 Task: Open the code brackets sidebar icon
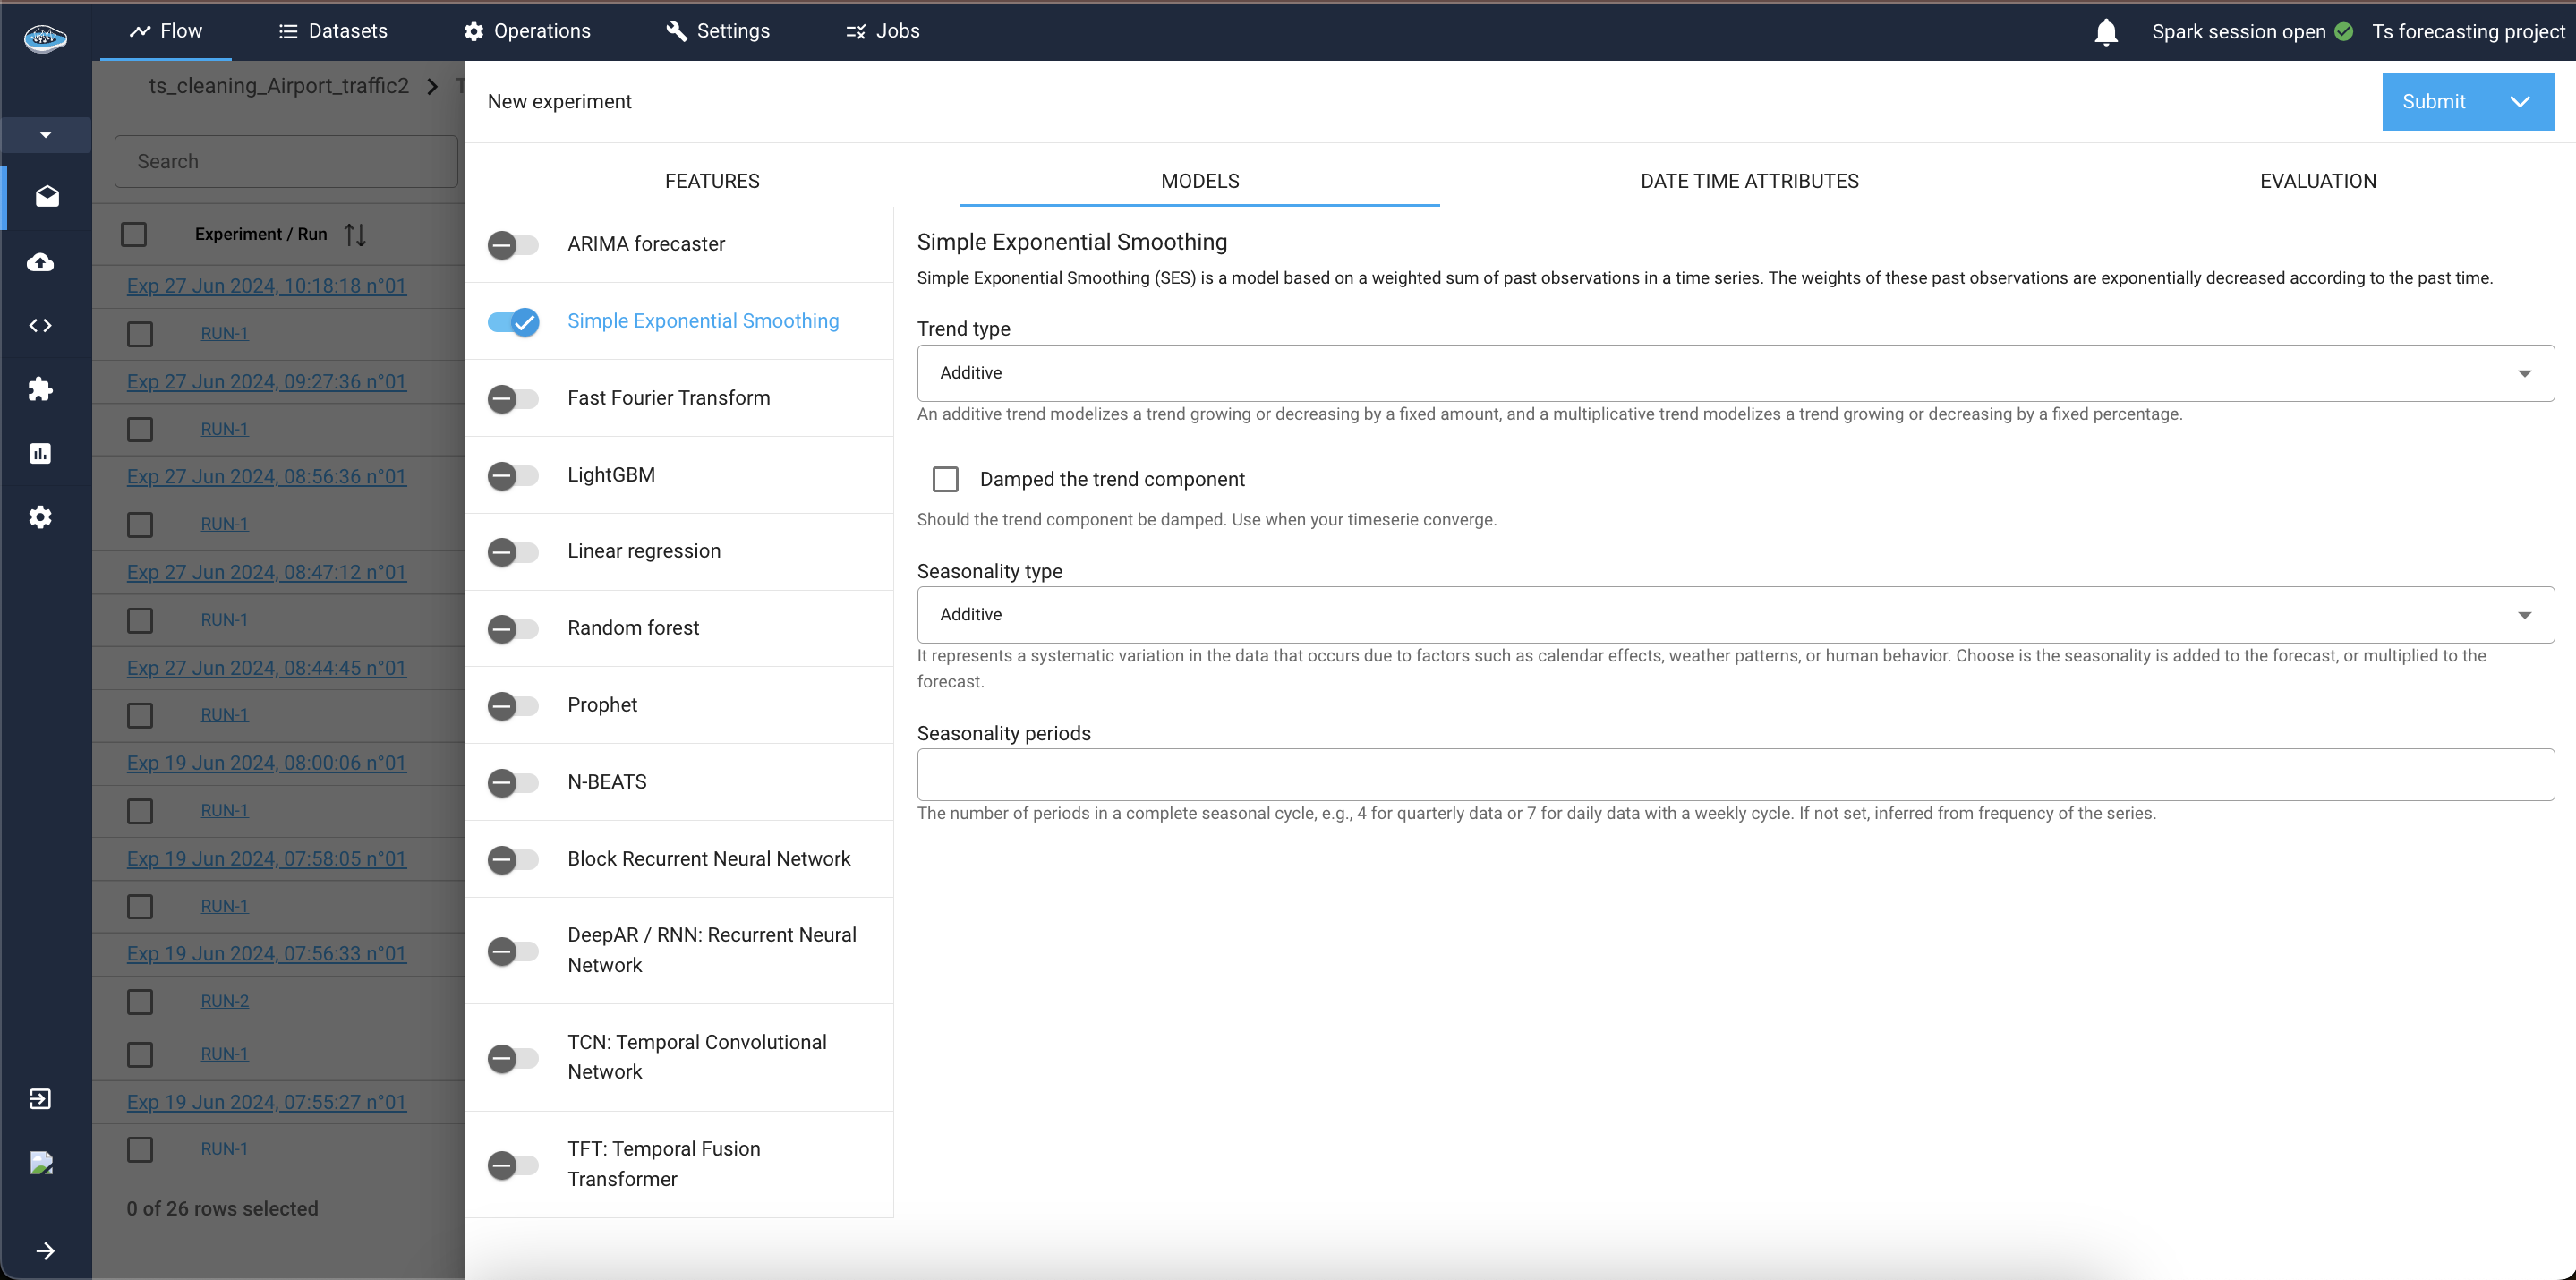point(41,325)
